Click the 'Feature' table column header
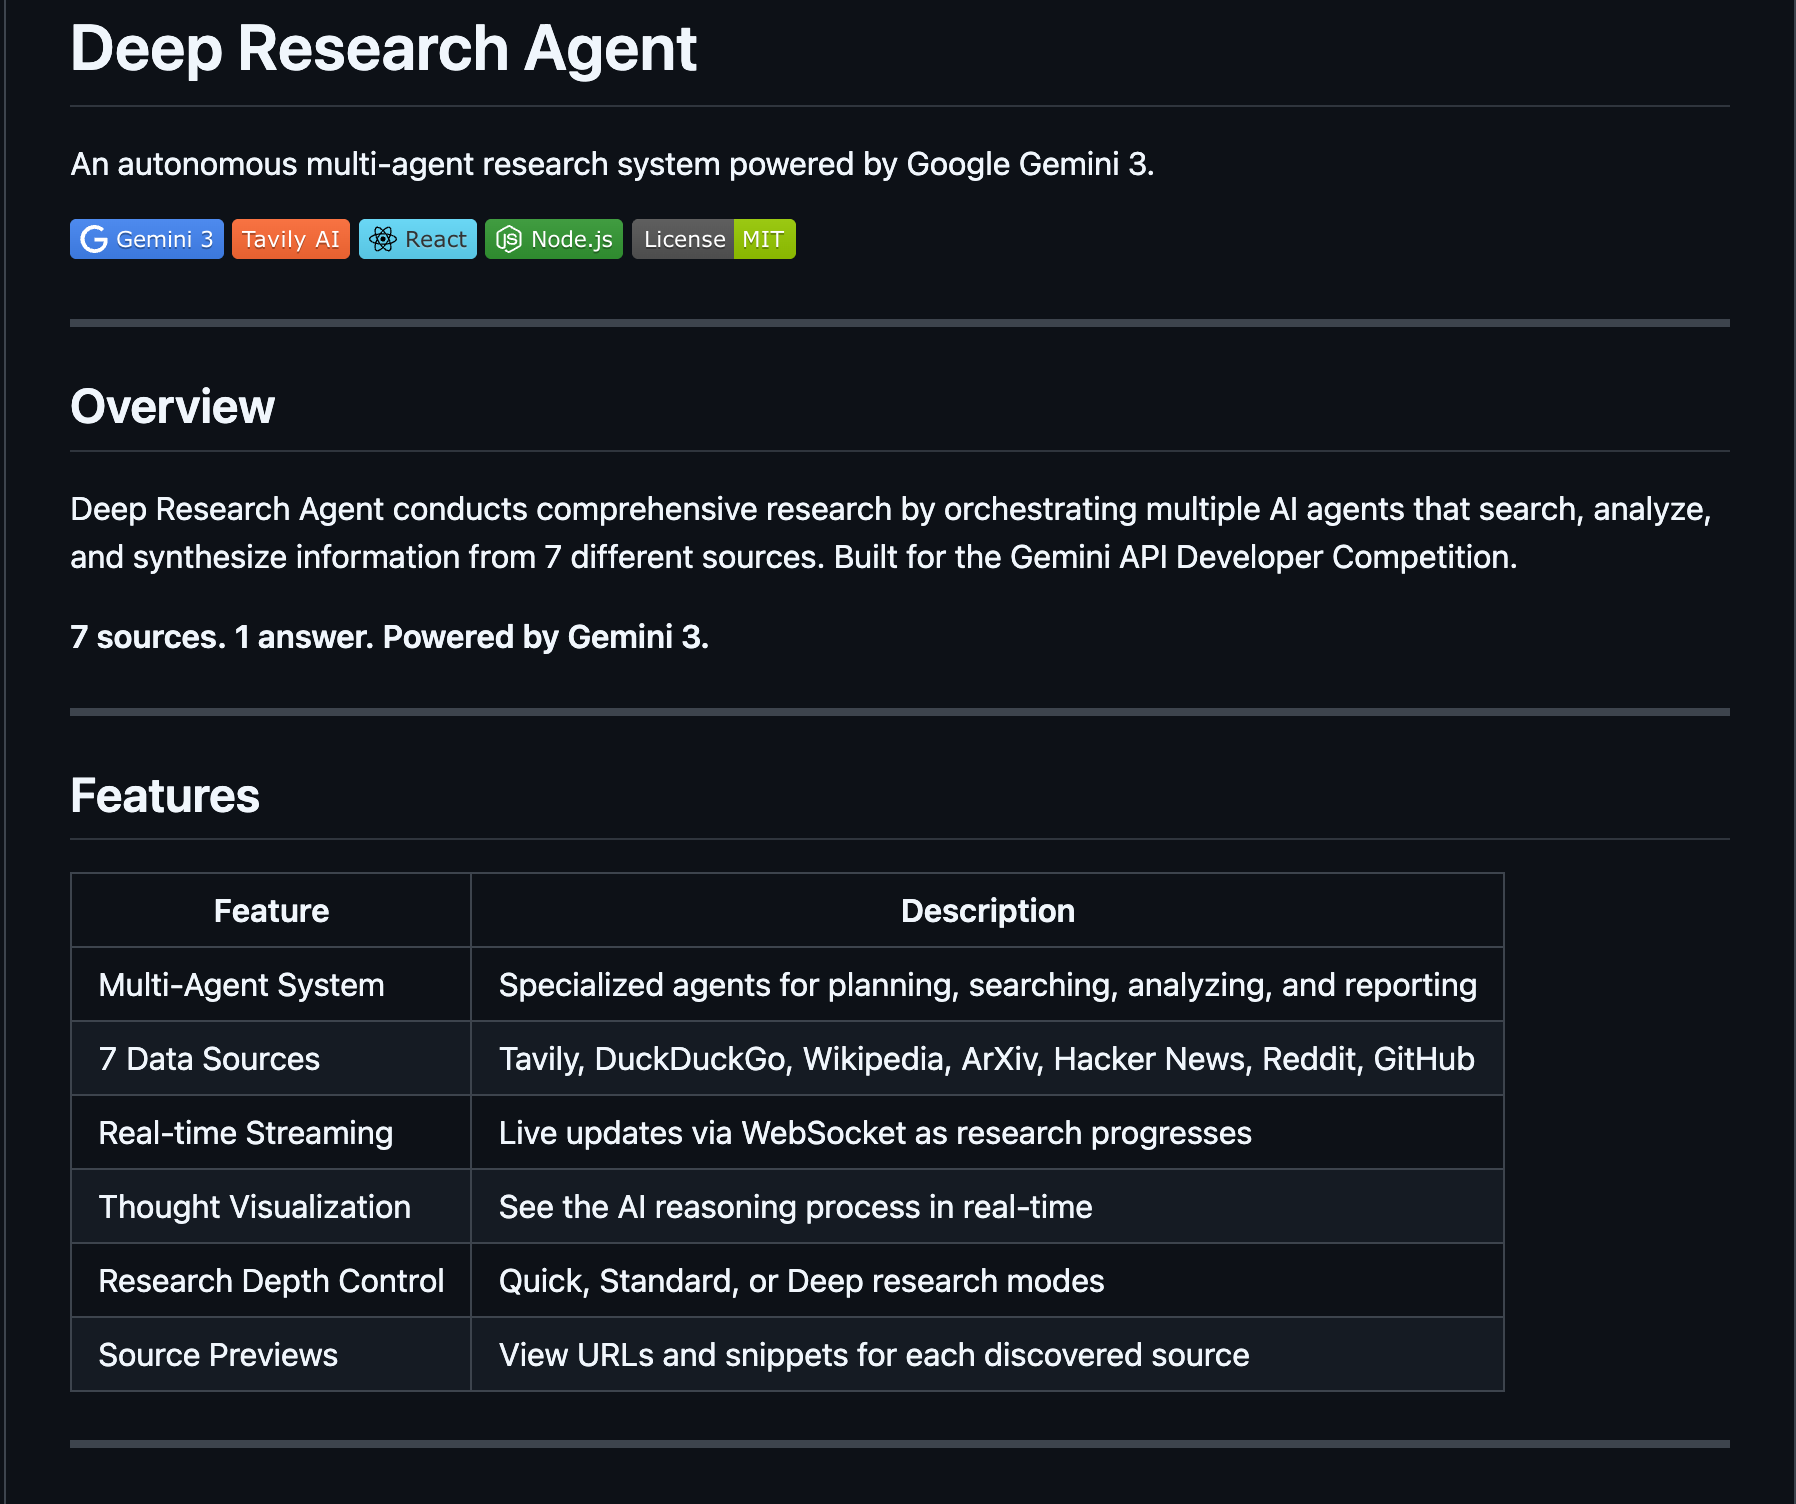Viewport: 1796px width, 1504px height. coord(271,911)
